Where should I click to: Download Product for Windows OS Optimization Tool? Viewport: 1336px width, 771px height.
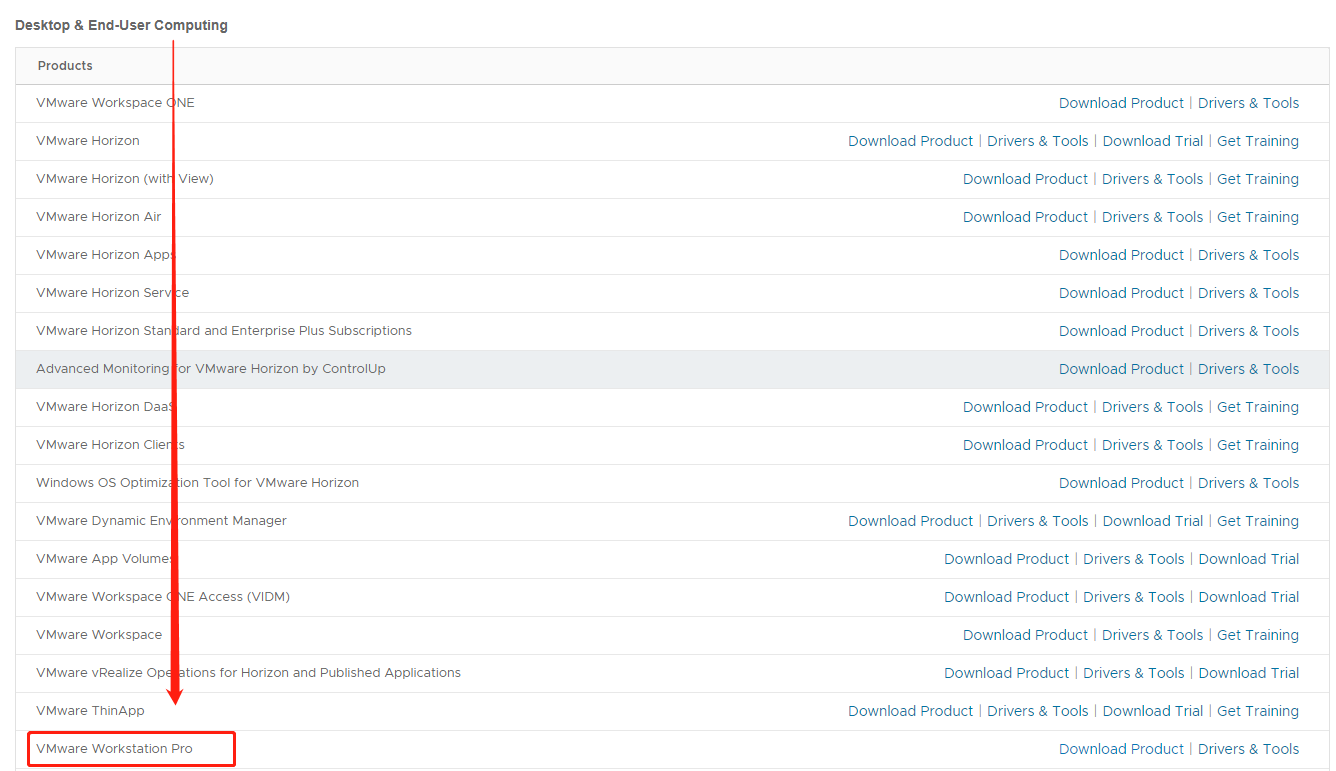point(1121,483)
